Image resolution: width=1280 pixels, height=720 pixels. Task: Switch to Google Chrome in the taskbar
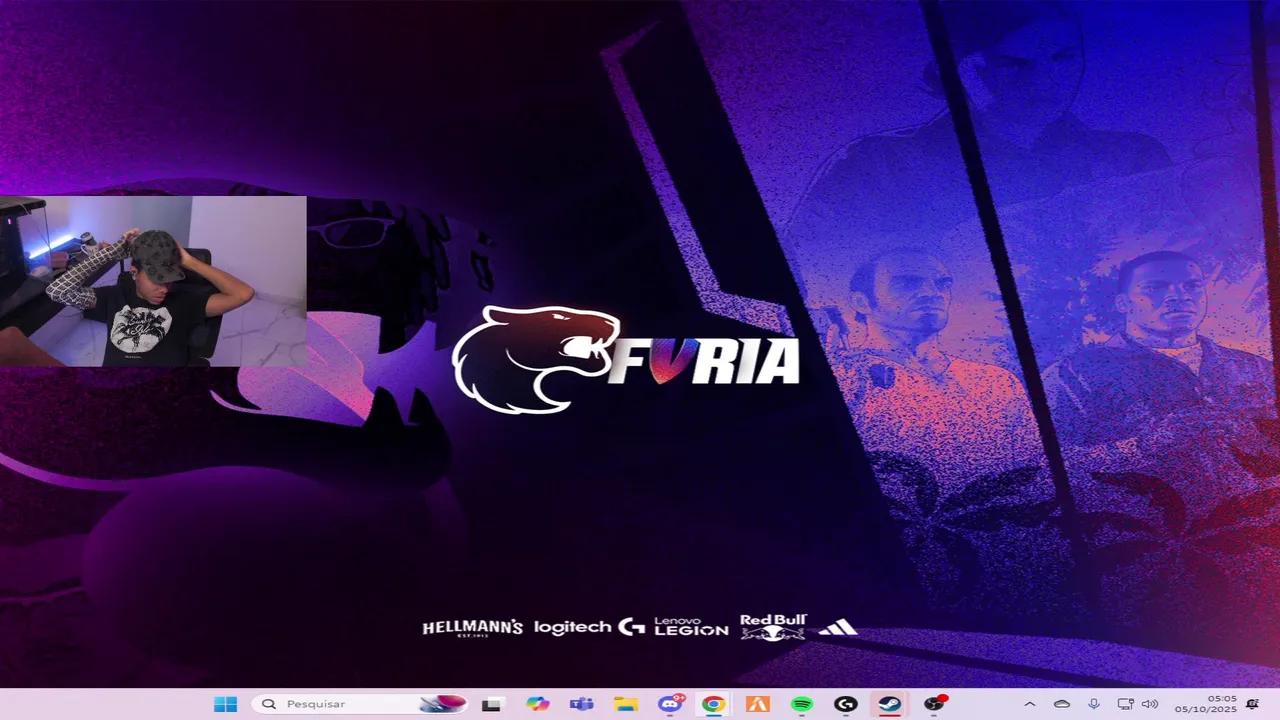713,704
